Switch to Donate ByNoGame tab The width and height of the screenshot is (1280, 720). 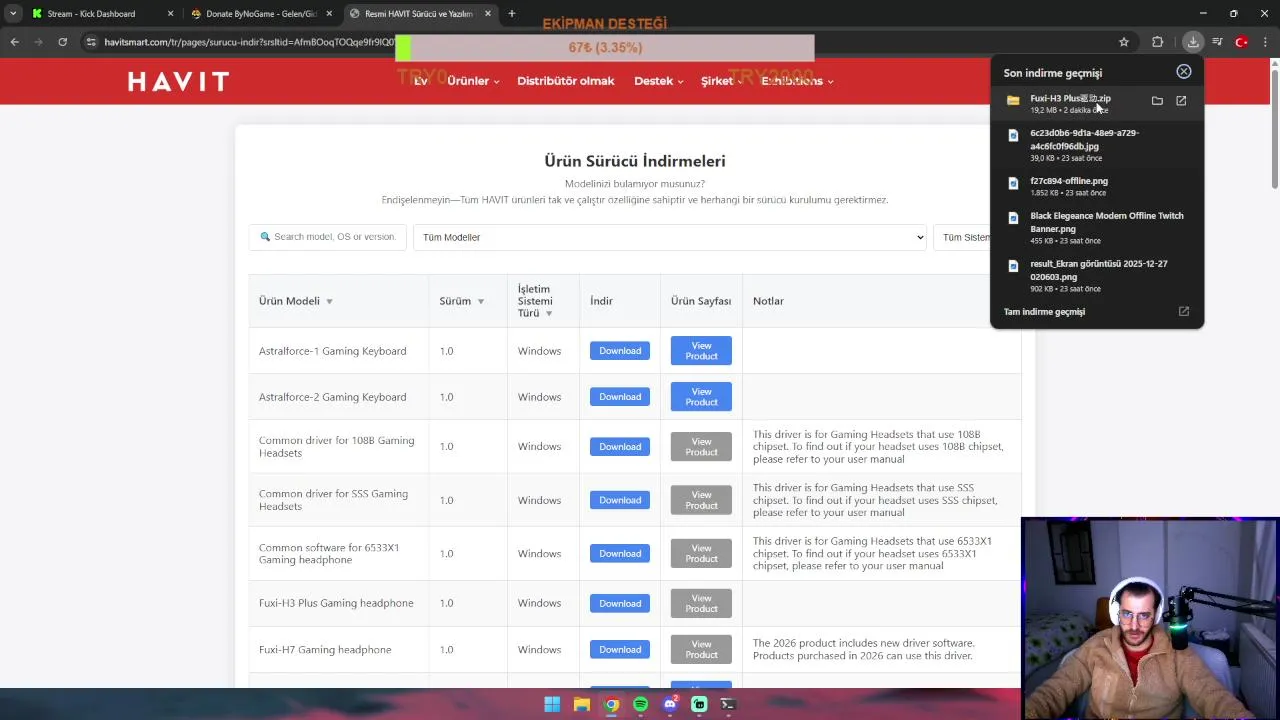tap(262, 14)
